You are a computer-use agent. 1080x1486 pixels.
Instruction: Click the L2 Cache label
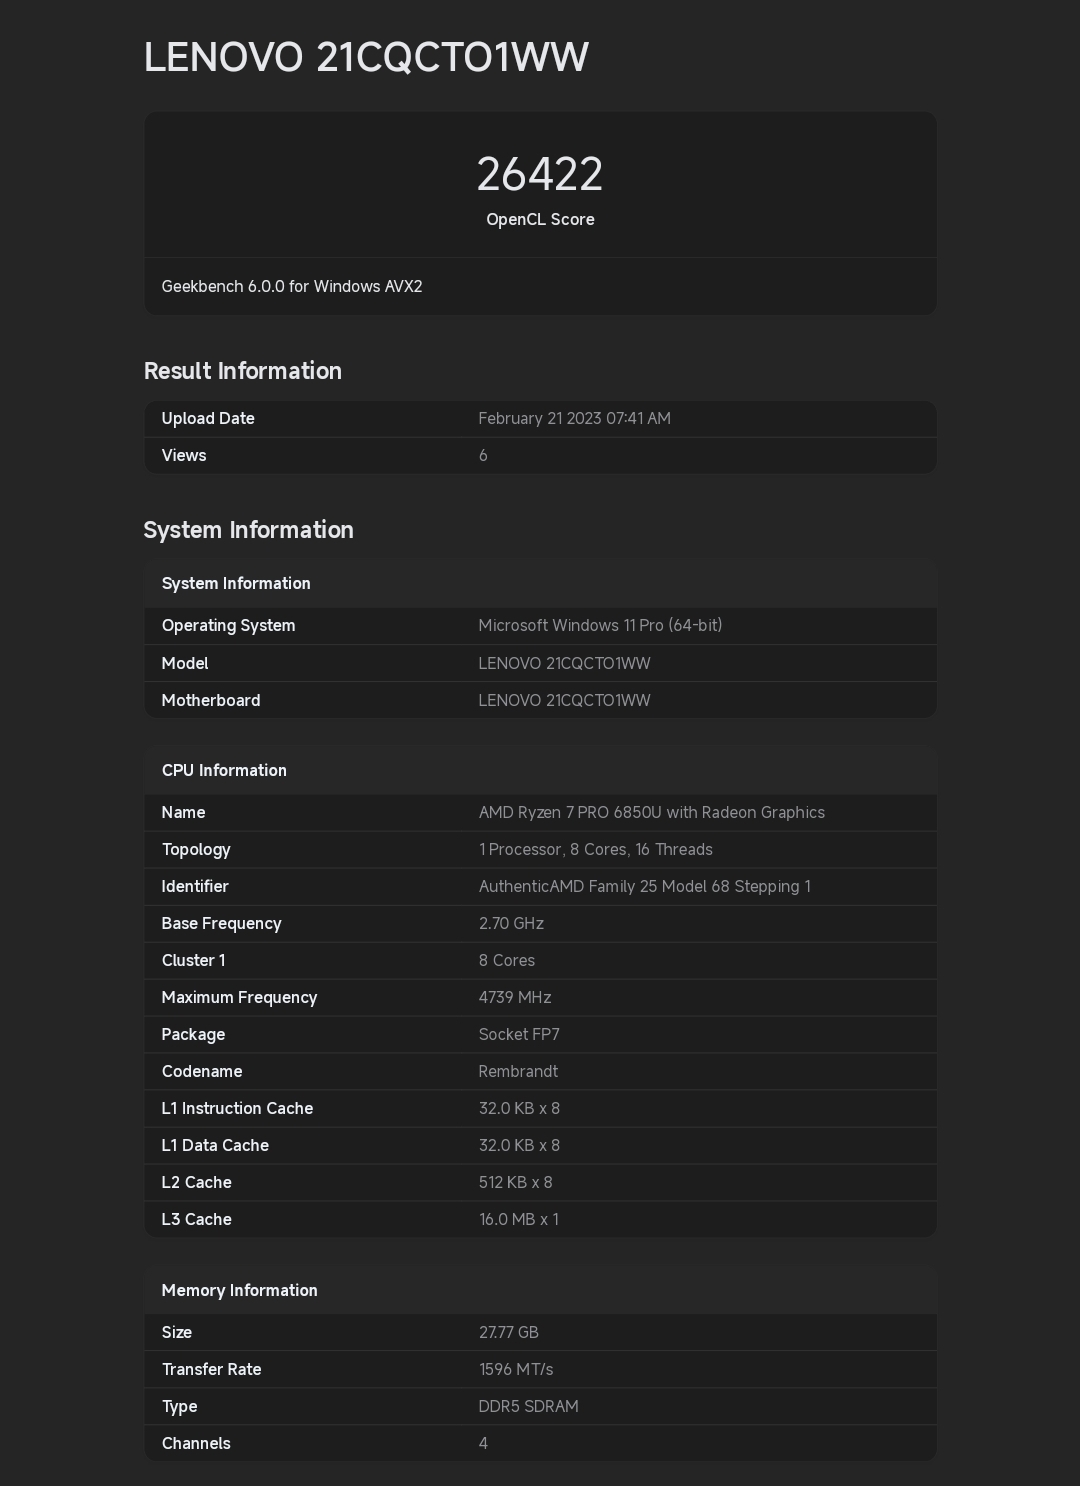click(x=197, y=1182)
